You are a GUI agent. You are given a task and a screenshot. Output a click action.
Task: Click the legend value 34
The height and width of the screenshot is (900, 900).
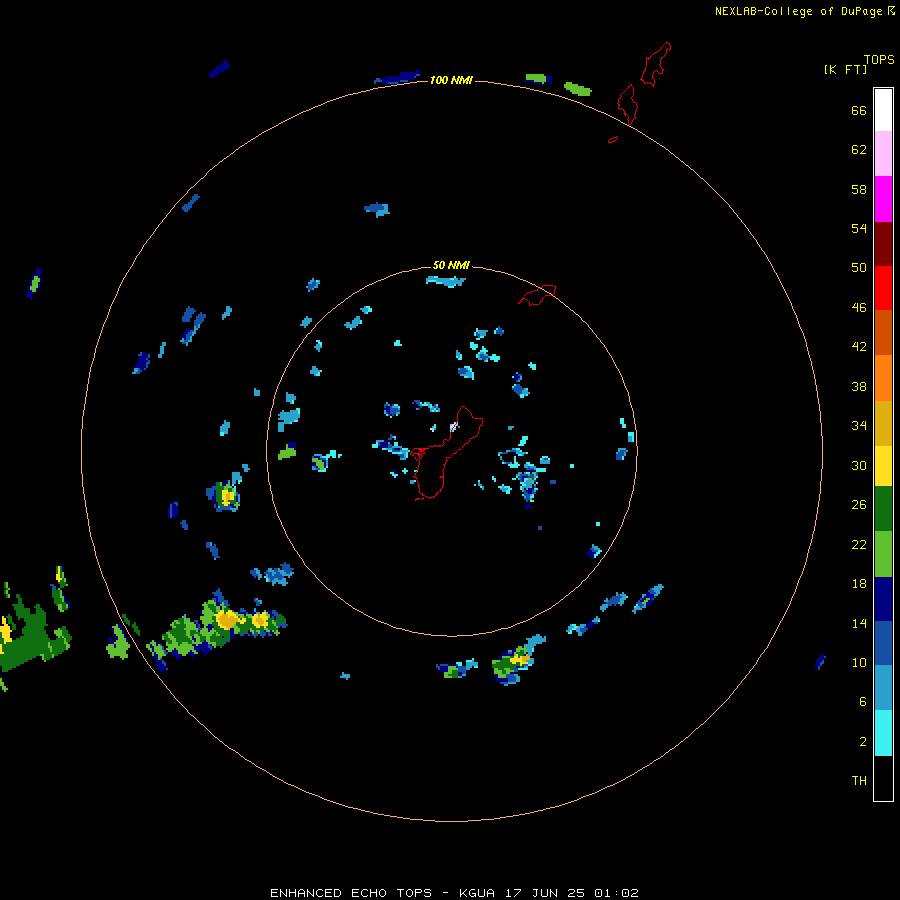coord(859,425)
